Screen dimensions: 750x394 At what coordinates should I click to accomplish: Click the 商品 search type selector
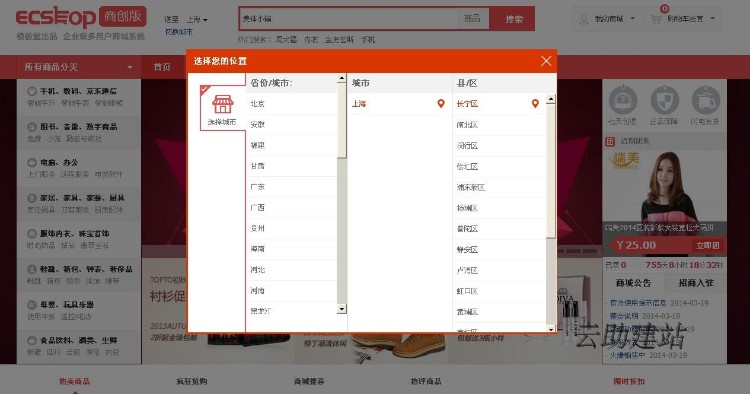click(472, 19)
